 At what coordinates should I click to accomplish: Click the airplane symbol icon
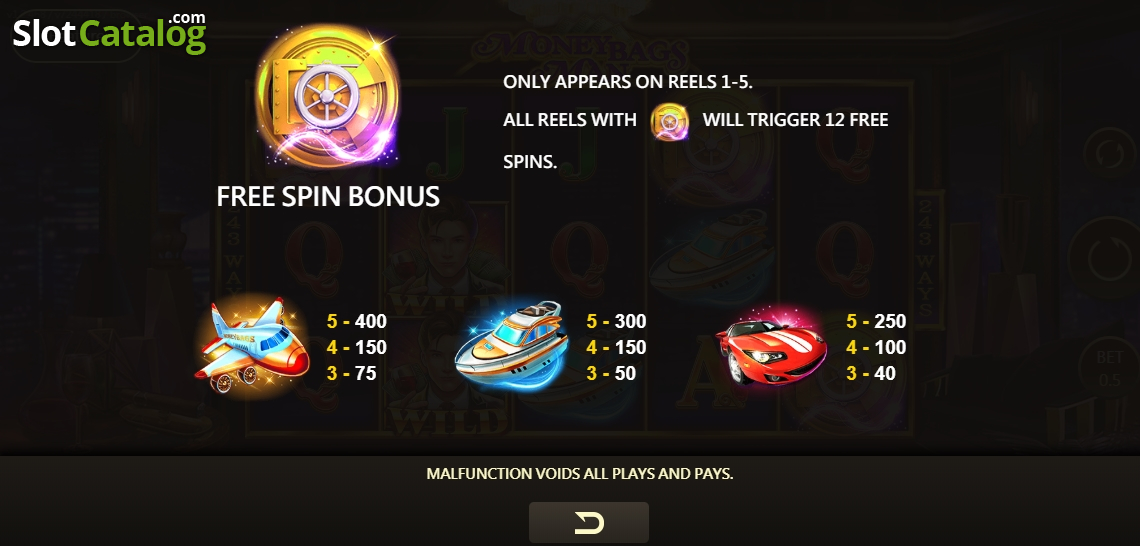[252, 347]
